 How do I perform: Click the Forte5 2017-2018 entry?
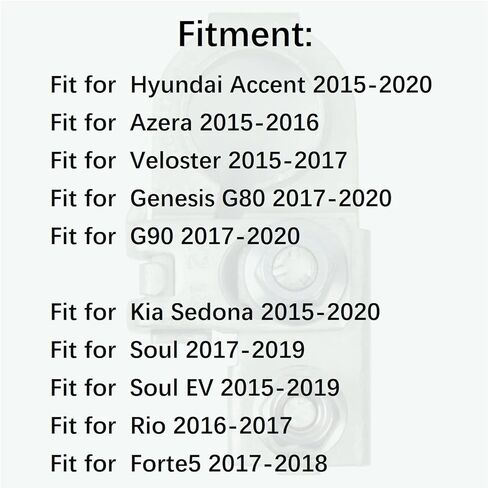point(189,464)
